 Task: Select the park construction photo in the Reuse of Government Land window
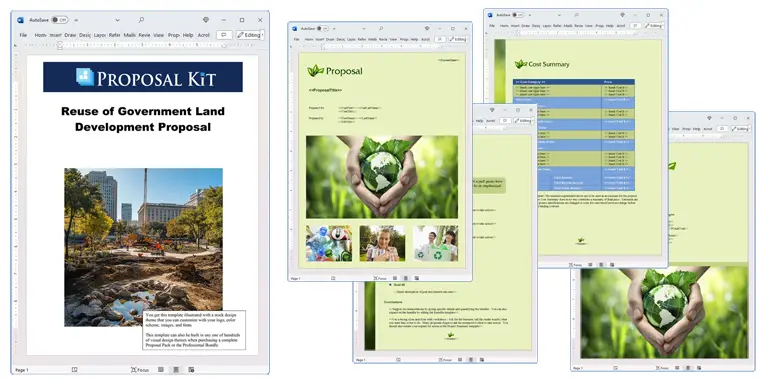tap(143, 247)
